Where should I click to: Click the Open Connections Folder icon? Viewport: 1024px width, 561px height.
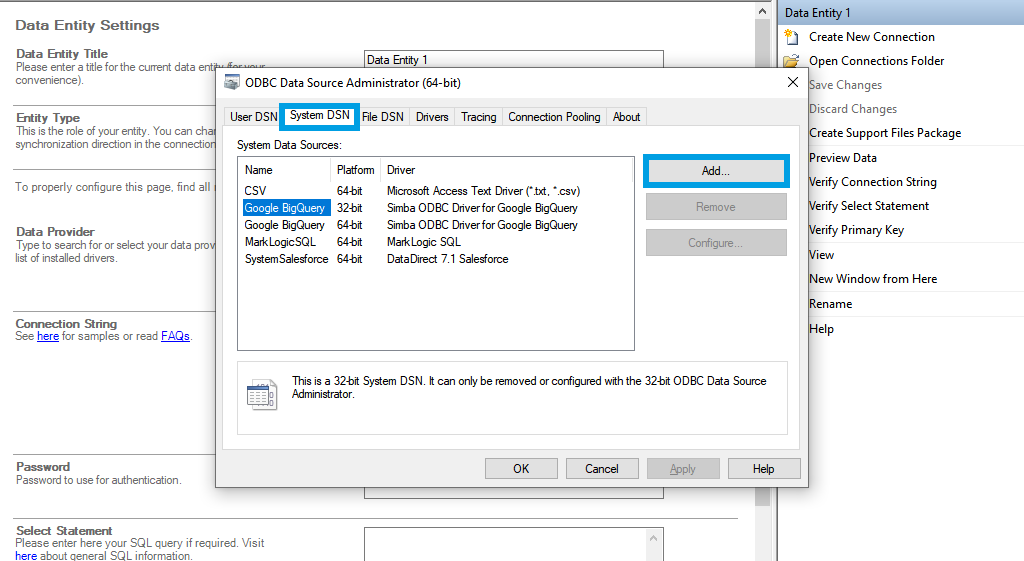click(791, 61)
